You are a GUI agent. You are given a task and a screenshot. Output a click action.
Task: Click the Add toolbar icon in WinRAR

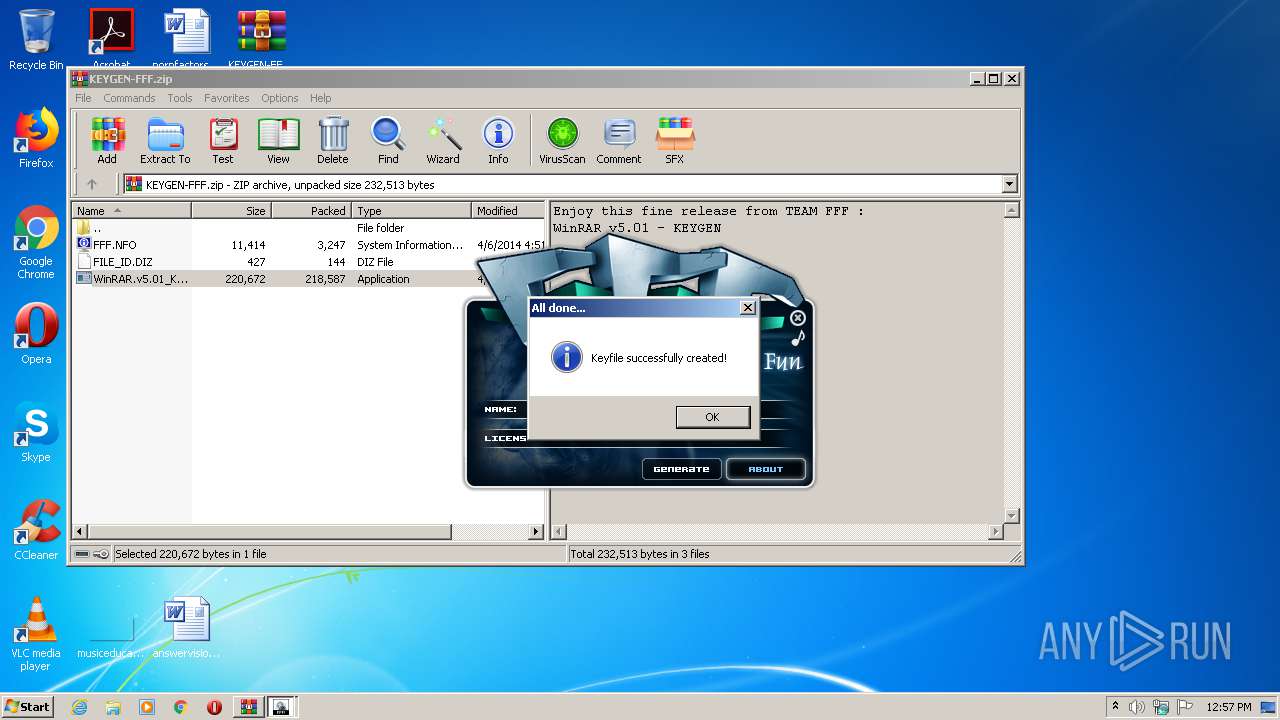pyautogui.click(x=107, y=141)
